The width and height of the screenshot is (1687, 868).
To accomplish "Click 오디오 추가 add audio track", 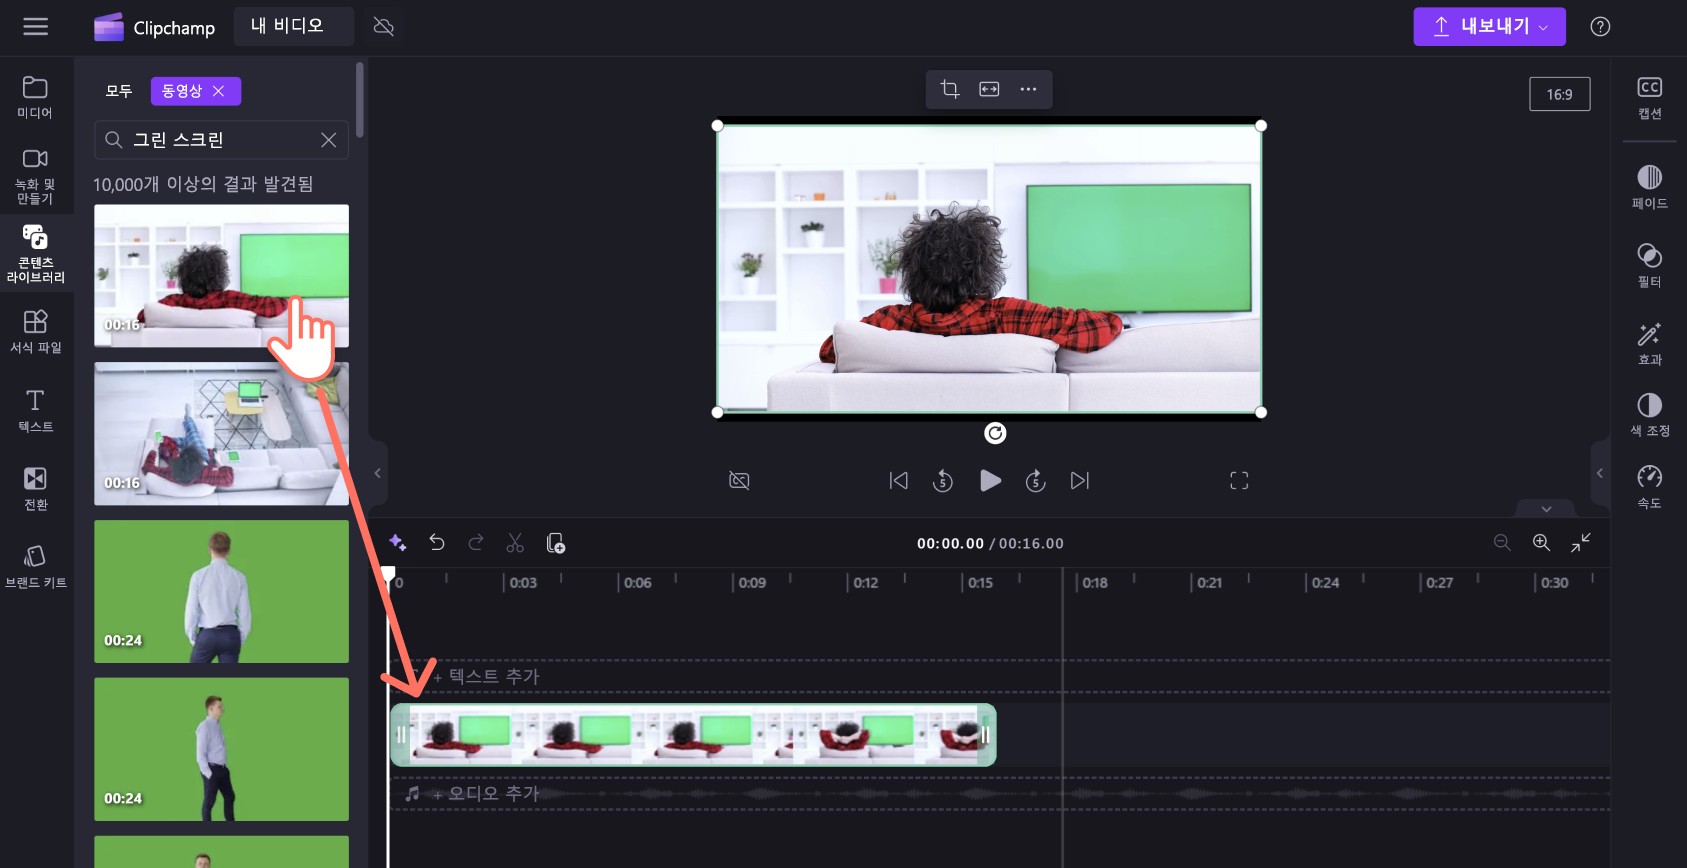I will (x=485, y=793).
